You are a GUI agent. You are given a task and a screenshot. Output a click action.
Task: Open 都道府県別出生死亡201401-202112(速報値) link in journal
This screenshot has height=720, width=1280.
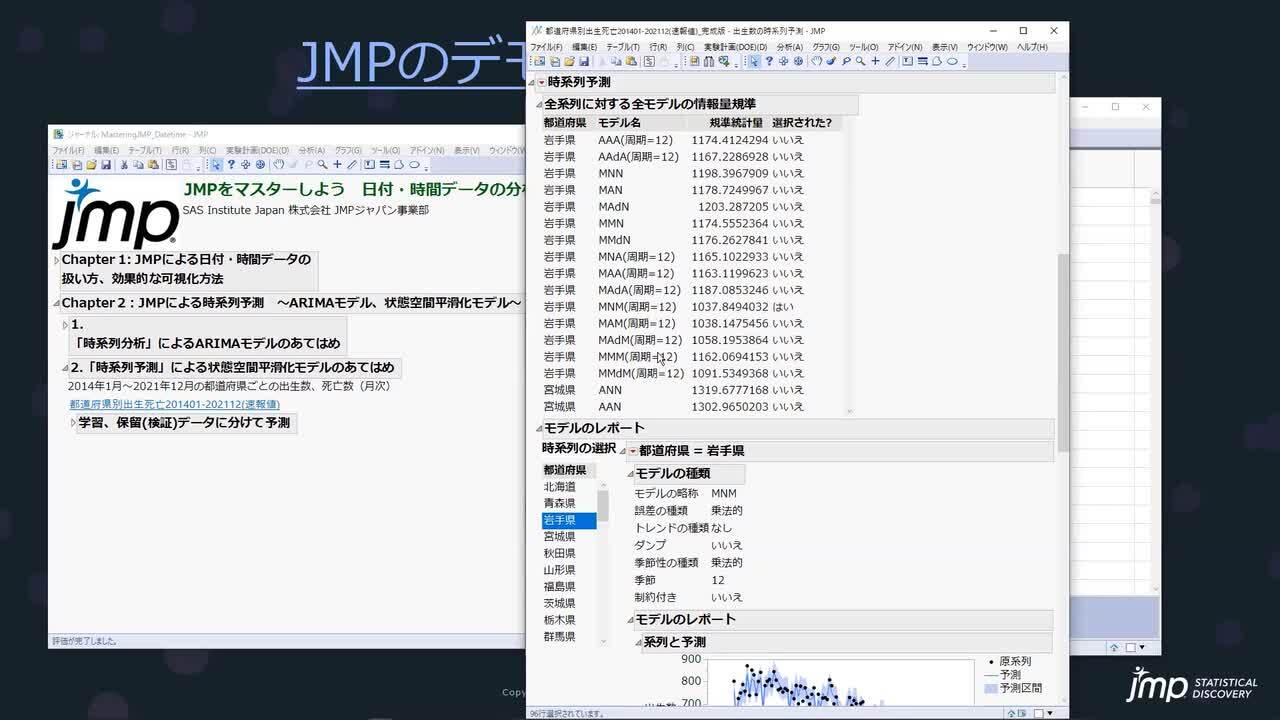[175, 405]
